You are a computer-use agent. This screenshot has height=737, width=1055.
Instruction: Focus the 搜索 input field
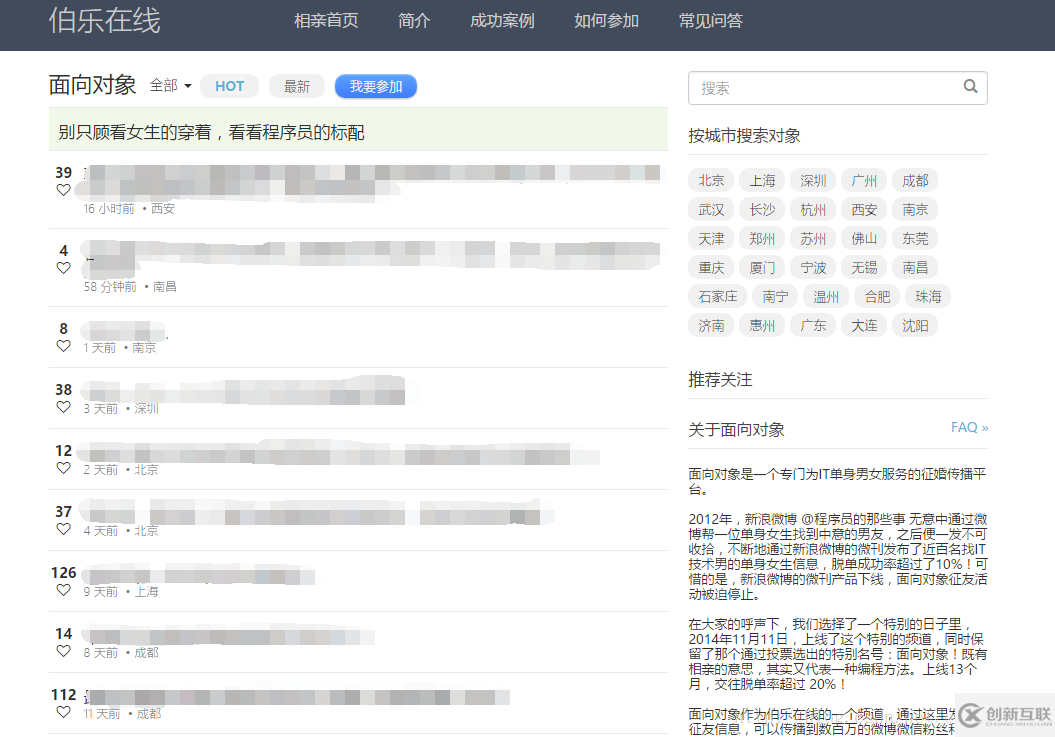(838, 87)
